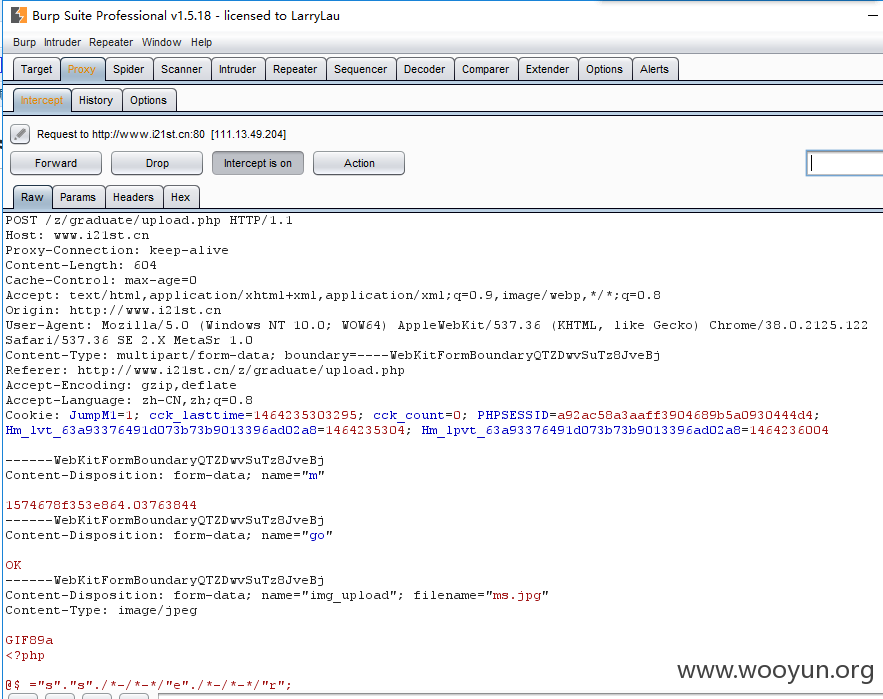Click the Cache-Control: max-age=0 header
The height and width of the screenshot is (699, 883).
click(101, 281)
